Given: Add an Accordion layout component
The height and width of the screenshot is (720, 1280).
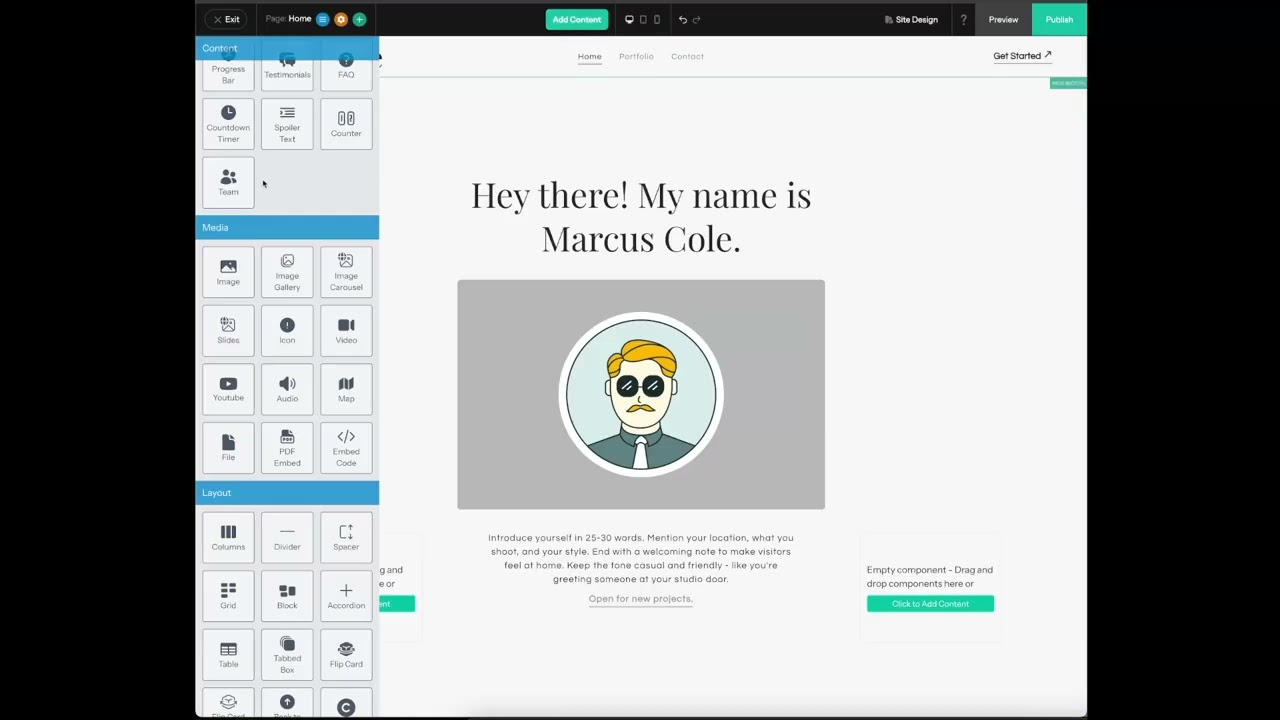Looking at the screenshot, I should [x=346, y=596].
